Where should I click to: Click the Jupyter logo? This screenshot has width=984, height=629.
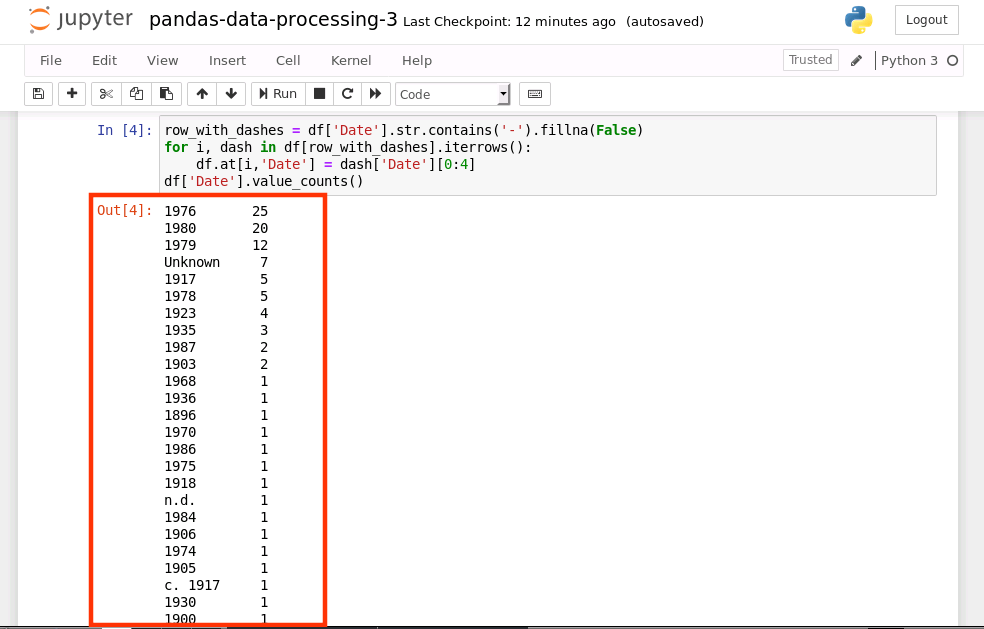tap(80, 19)
